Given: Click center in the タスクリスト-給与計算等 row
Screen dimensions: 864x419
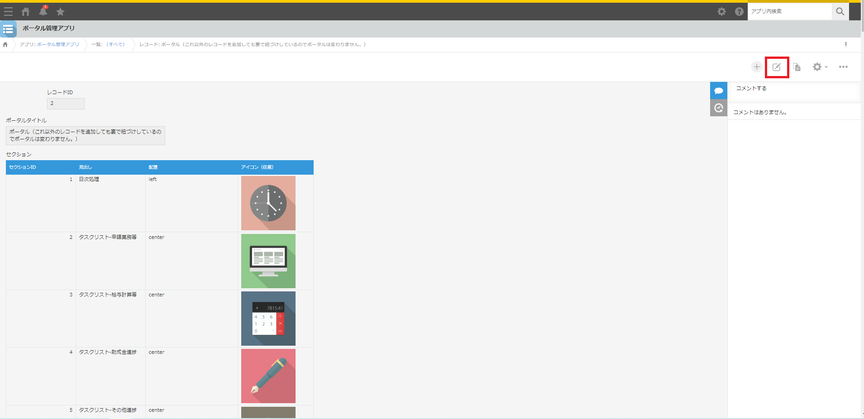Looking at the screenshot, I should (x=192, y=319).
